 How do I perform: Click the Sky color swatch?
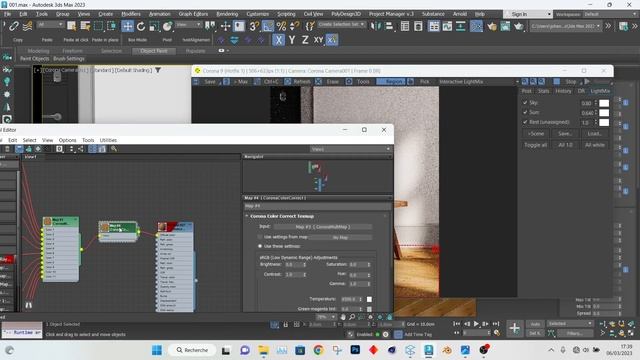[x=604, y=103]
